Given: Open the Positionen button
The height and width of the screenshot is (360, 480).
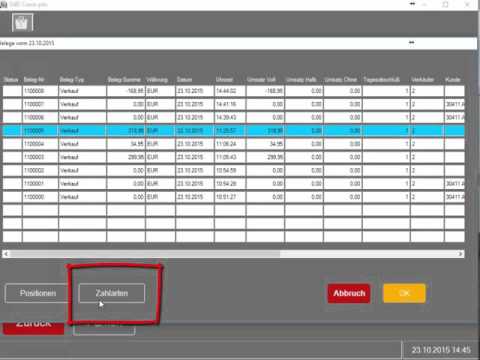Looking at the screenshot, I should [x=38, y=293].
